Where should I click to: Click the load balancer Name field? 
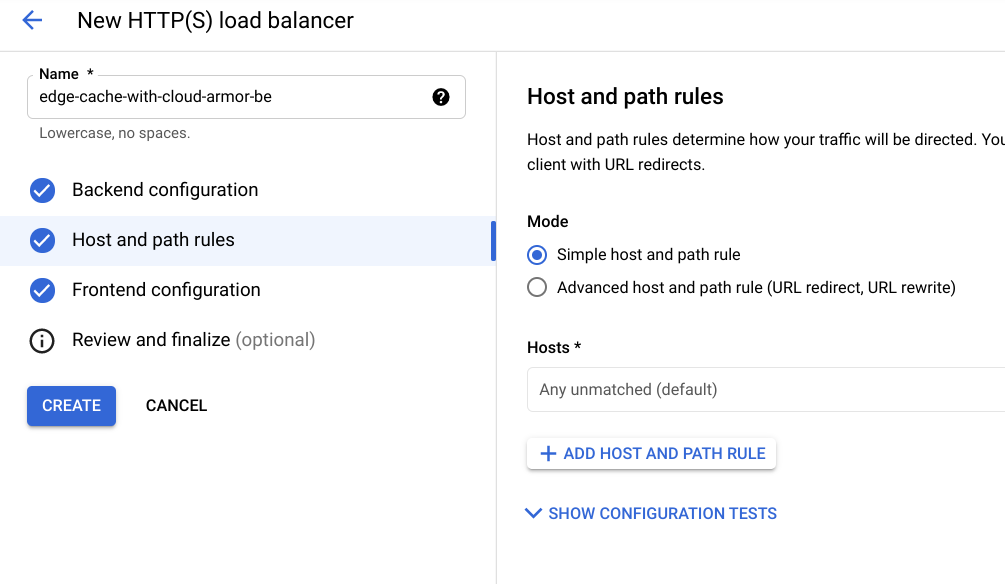pos(230,97)
